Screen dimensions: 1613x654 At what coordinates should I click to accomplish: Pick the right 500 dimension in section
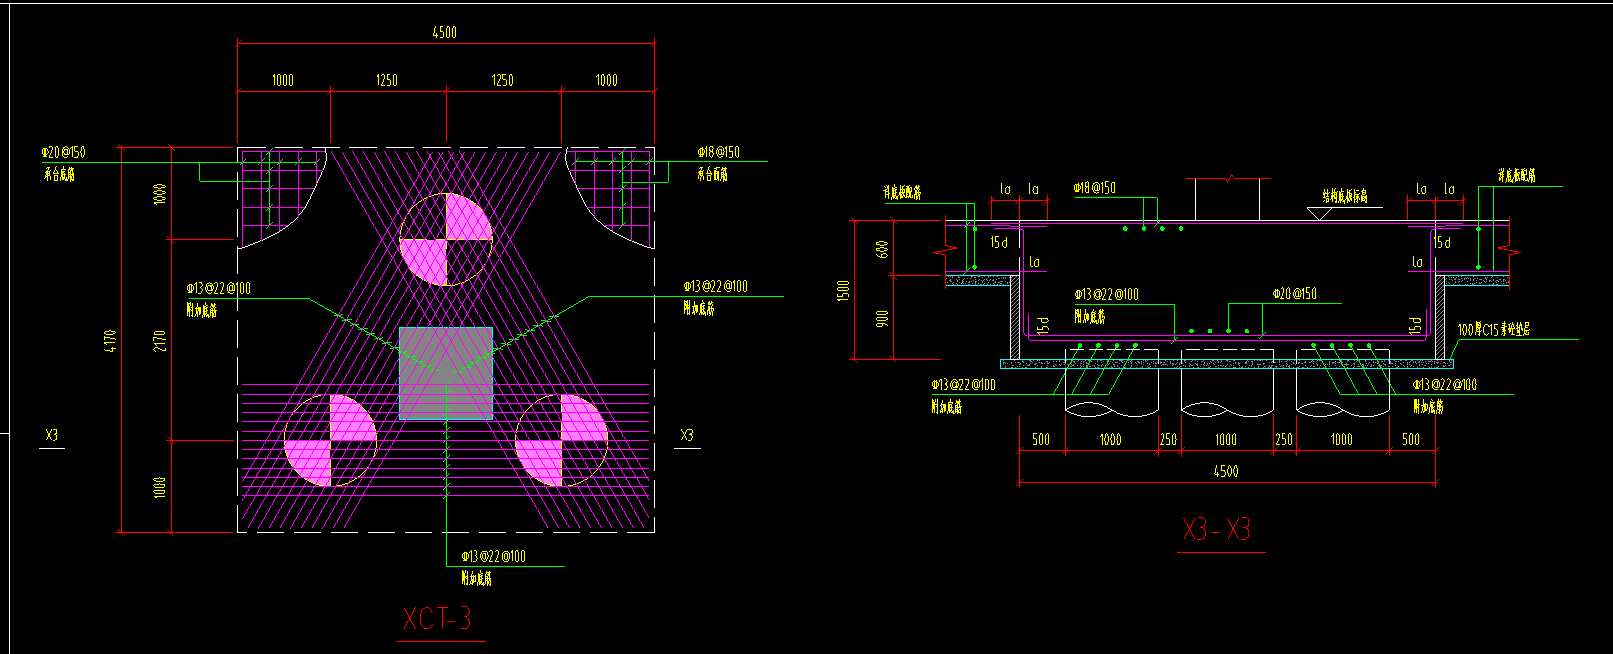(x=1411, y=439)
